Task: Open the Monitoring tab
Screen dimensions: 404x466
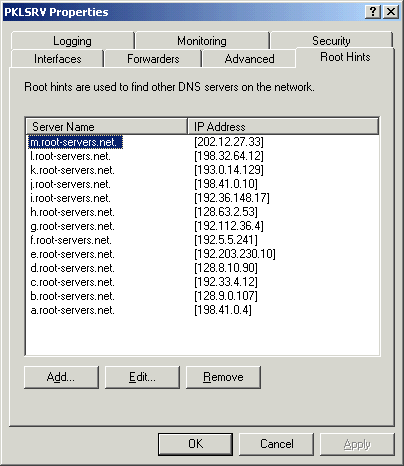Action: pos(202,41)
